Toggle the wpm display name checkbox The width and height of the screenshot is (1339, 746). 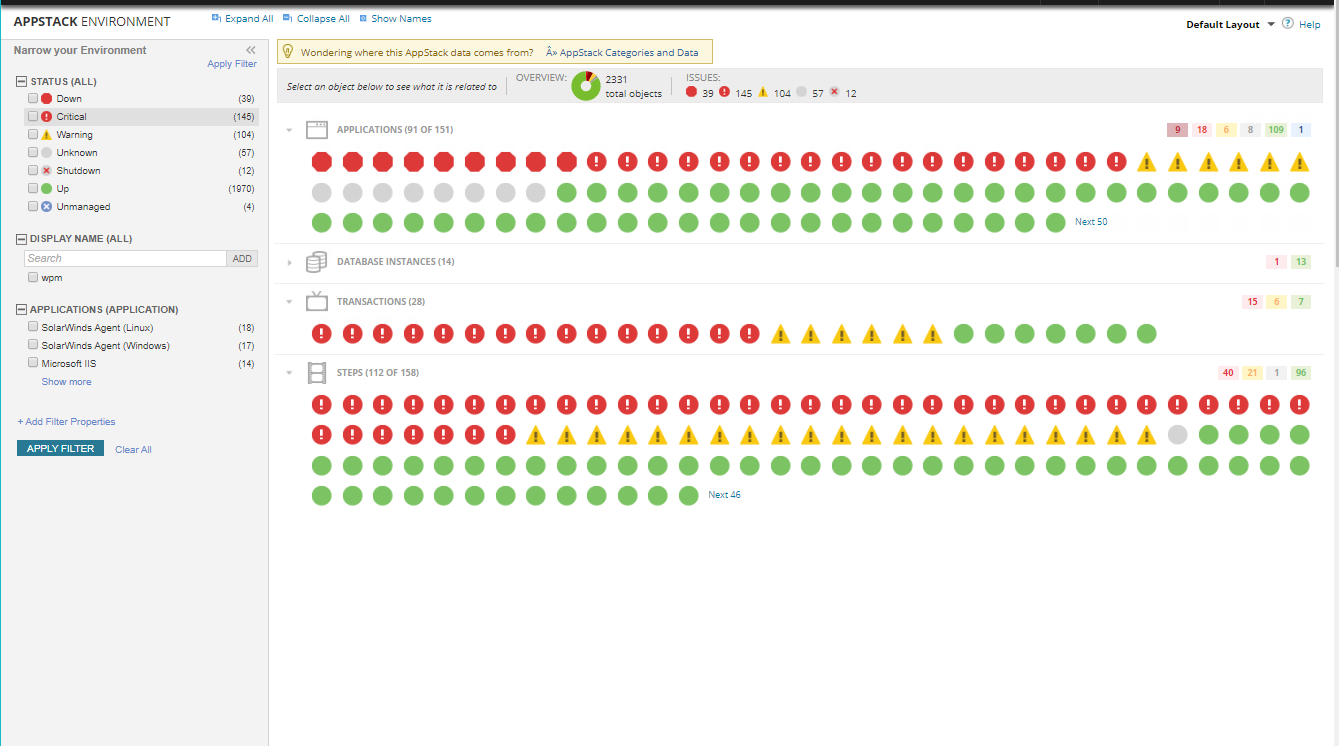32,277
